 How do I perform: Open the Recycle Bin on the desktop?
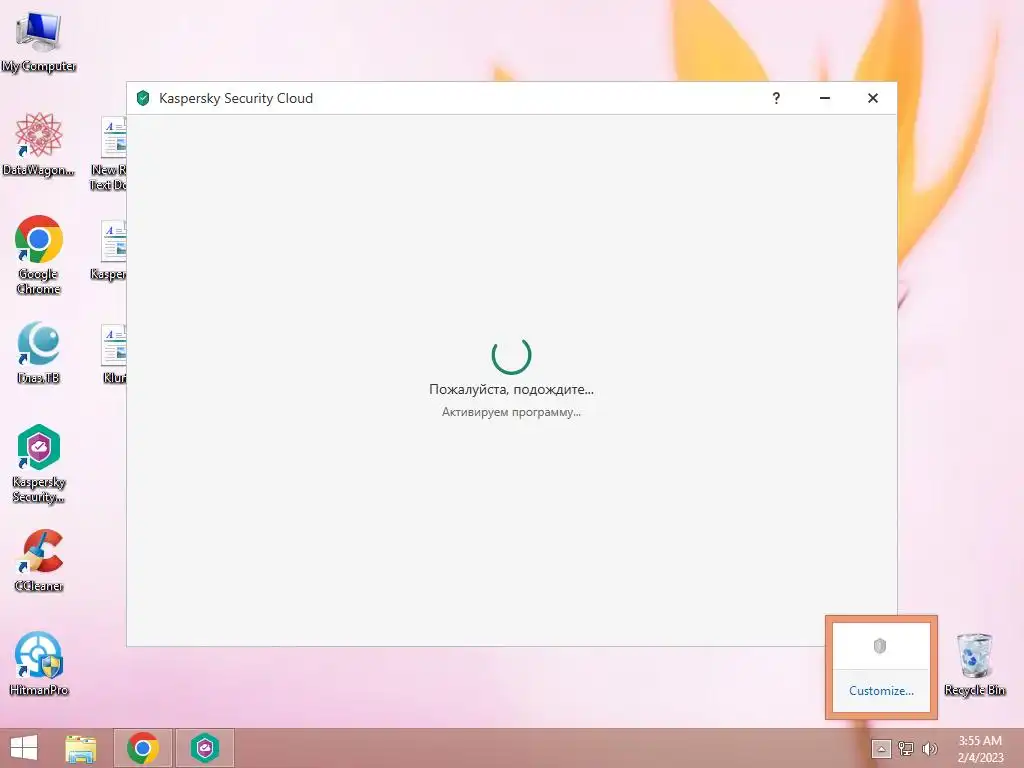pyautogui.click(x=974, y=664)
